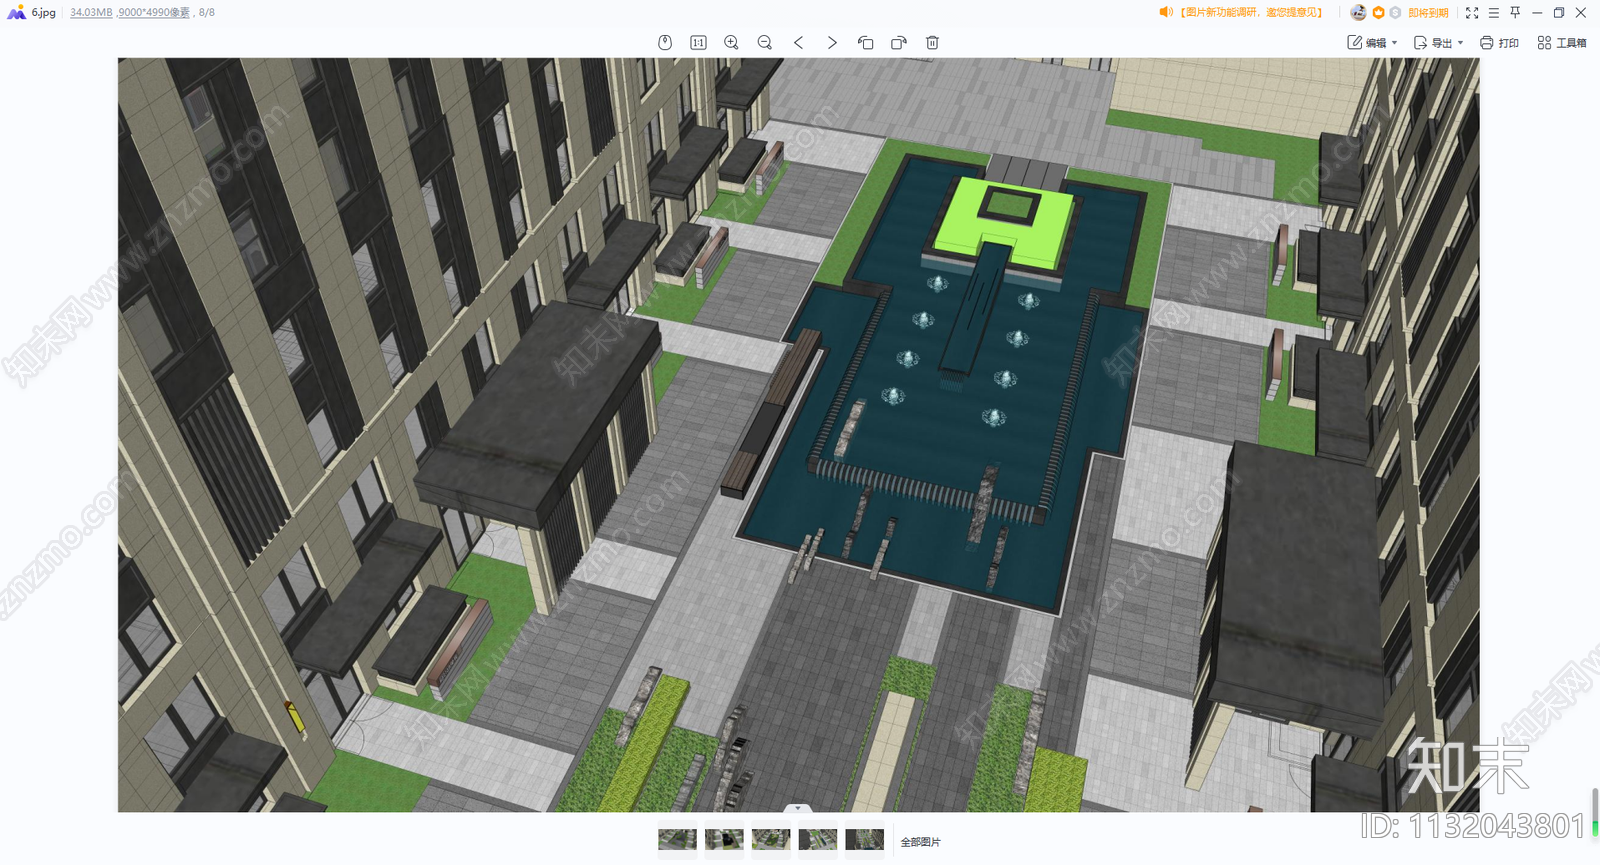Collapse the thumbnail strip with down arrow
Viewport: 1600px width, 865px height.
pos(797,808)
